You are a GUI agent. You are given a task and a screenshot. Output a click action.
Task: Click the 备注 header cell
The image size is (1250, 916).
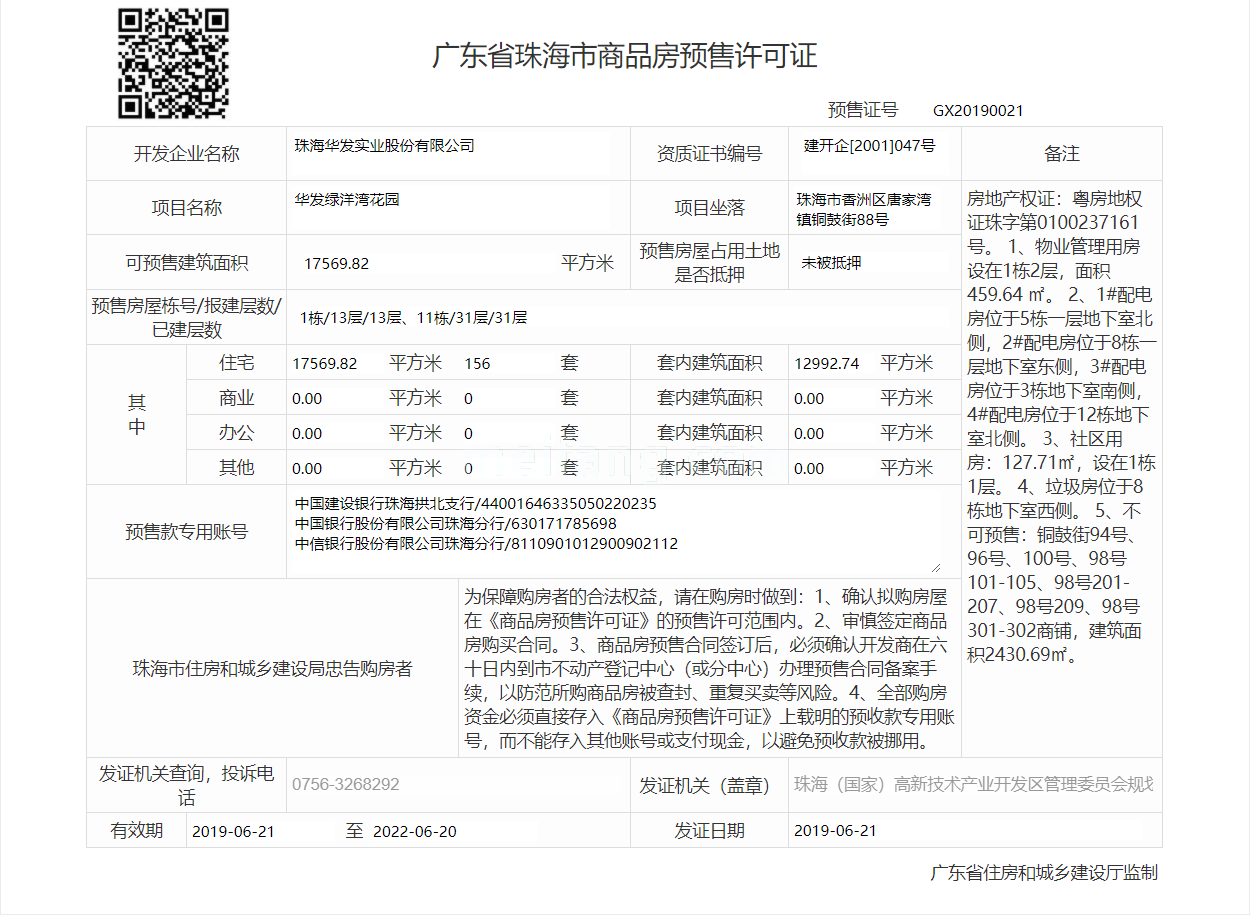point(1062,154)
